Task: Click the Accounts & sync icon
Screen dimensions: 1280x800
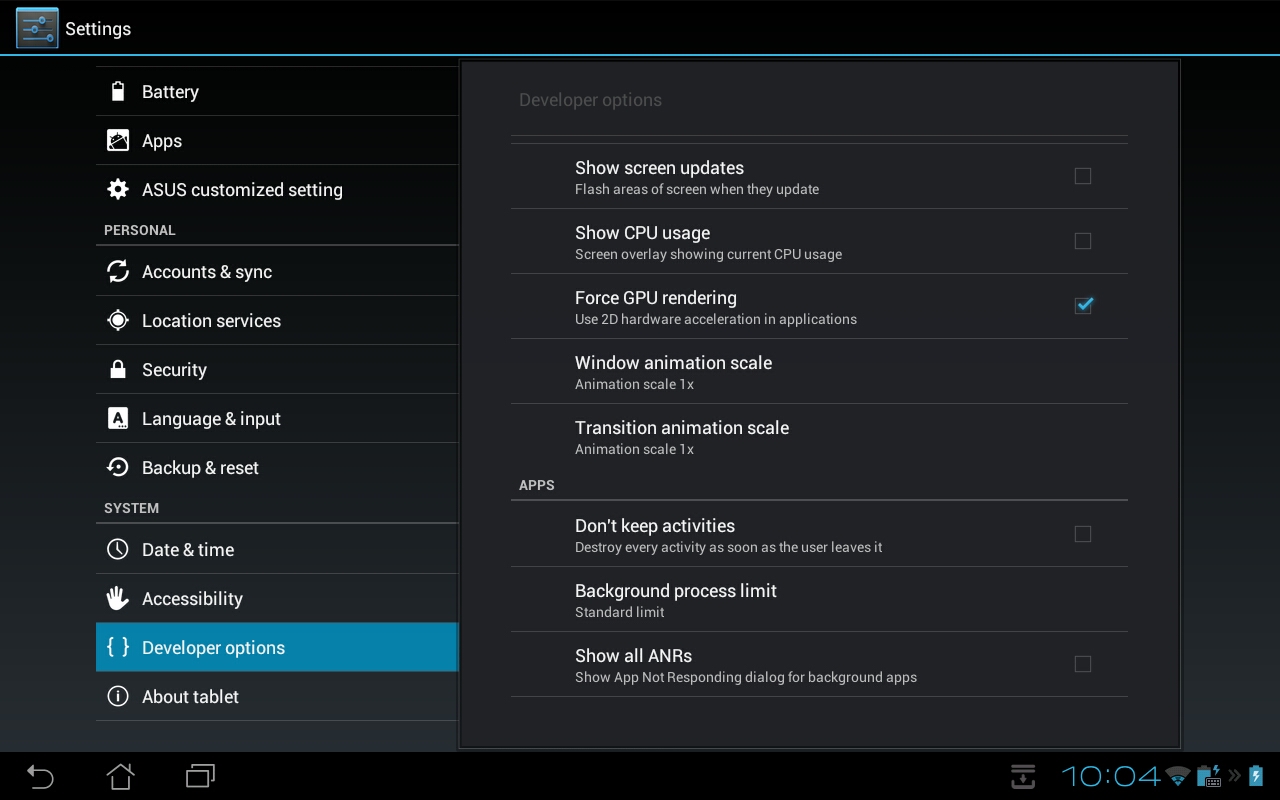Action: [118, 271]
